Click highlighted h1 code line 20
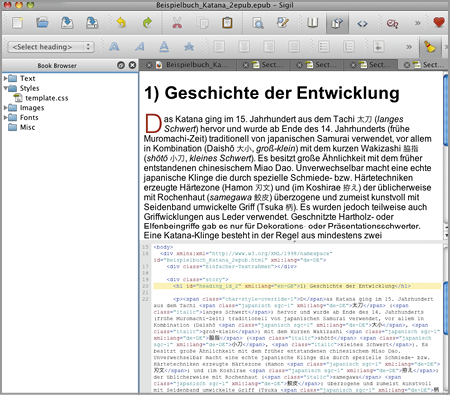 pyautogui.click(x=297, y=286)
